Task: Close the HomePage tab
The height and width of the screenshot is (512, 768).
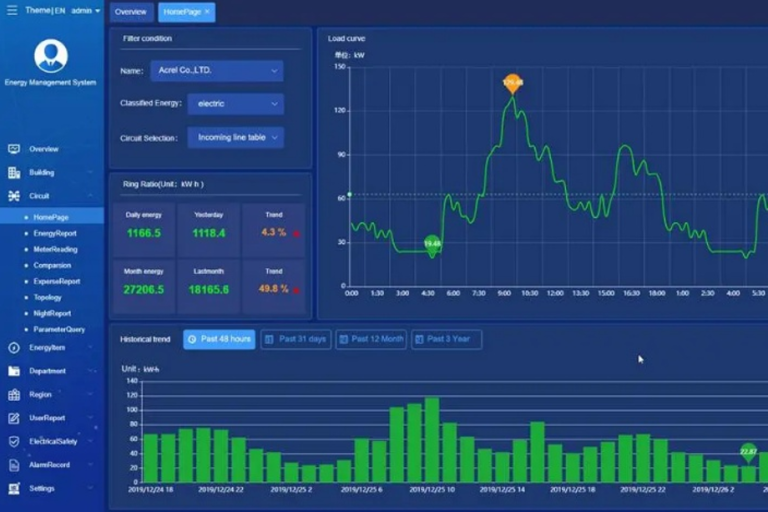Action: pos(207,12)
